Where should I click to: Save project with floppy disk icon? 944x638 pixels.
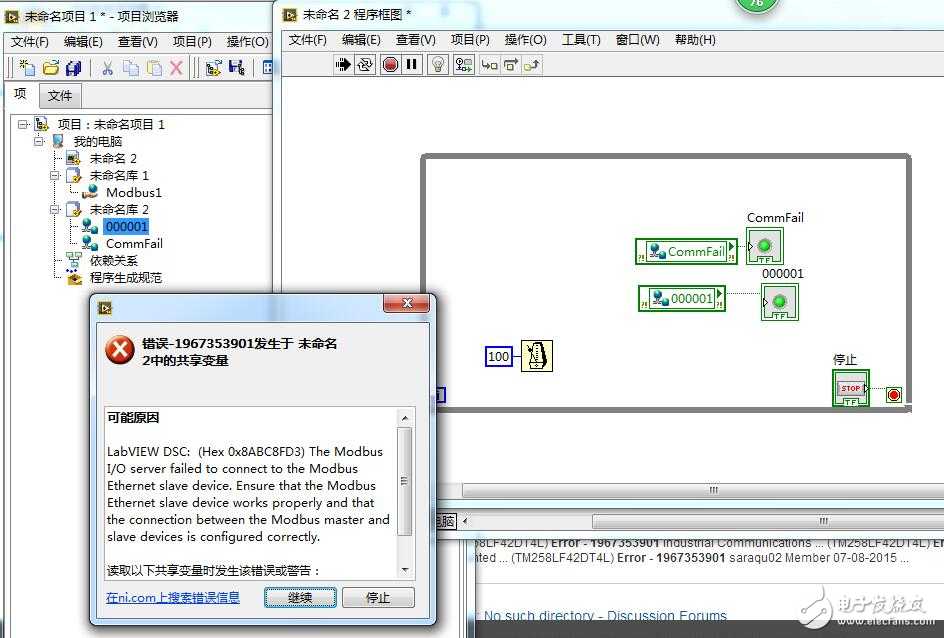pos(73,68)
